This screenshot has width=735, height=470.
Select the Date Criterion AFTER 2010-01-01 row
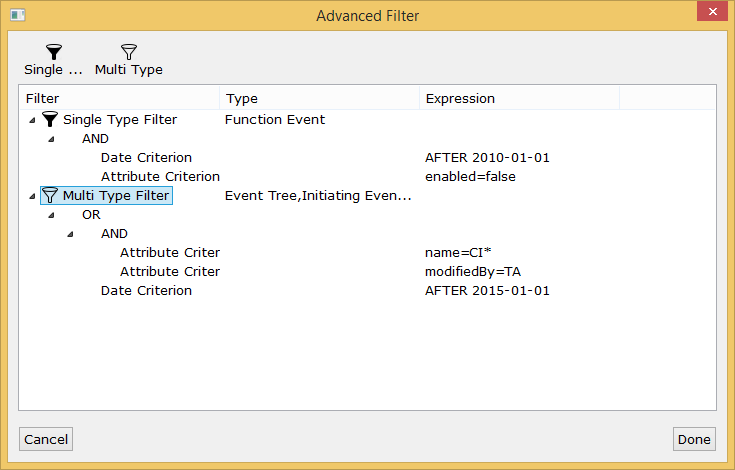[368, 157]
